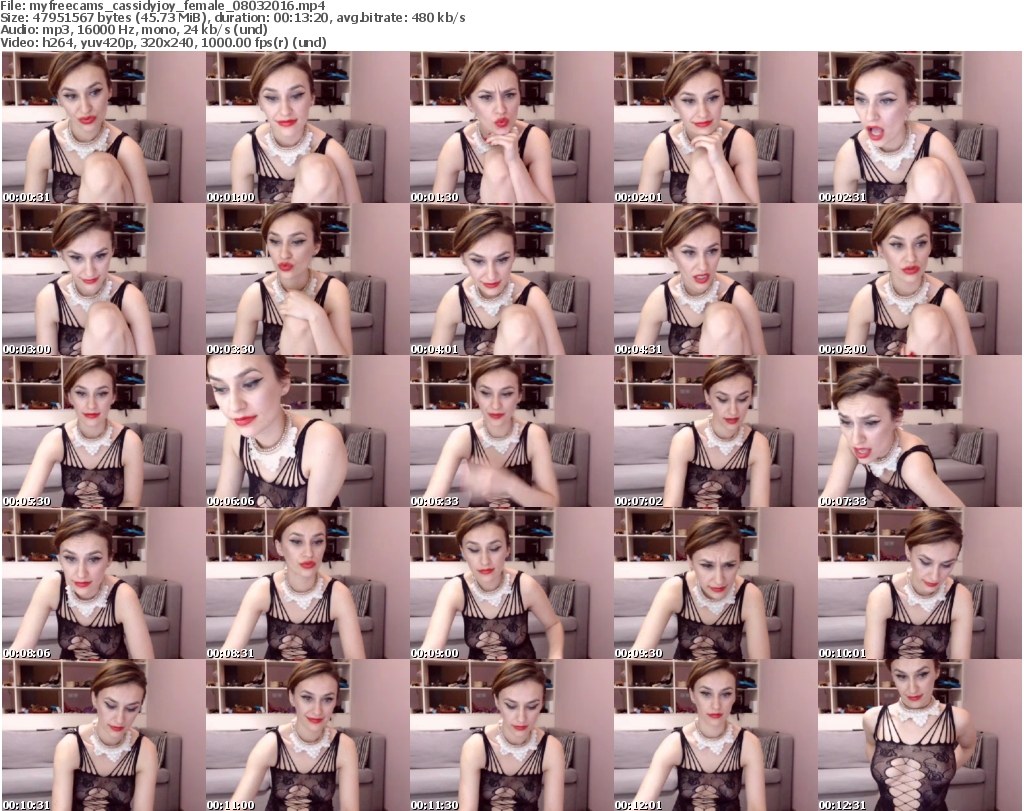Open the thumbnail frame timestamped 00:04:31

715,279
